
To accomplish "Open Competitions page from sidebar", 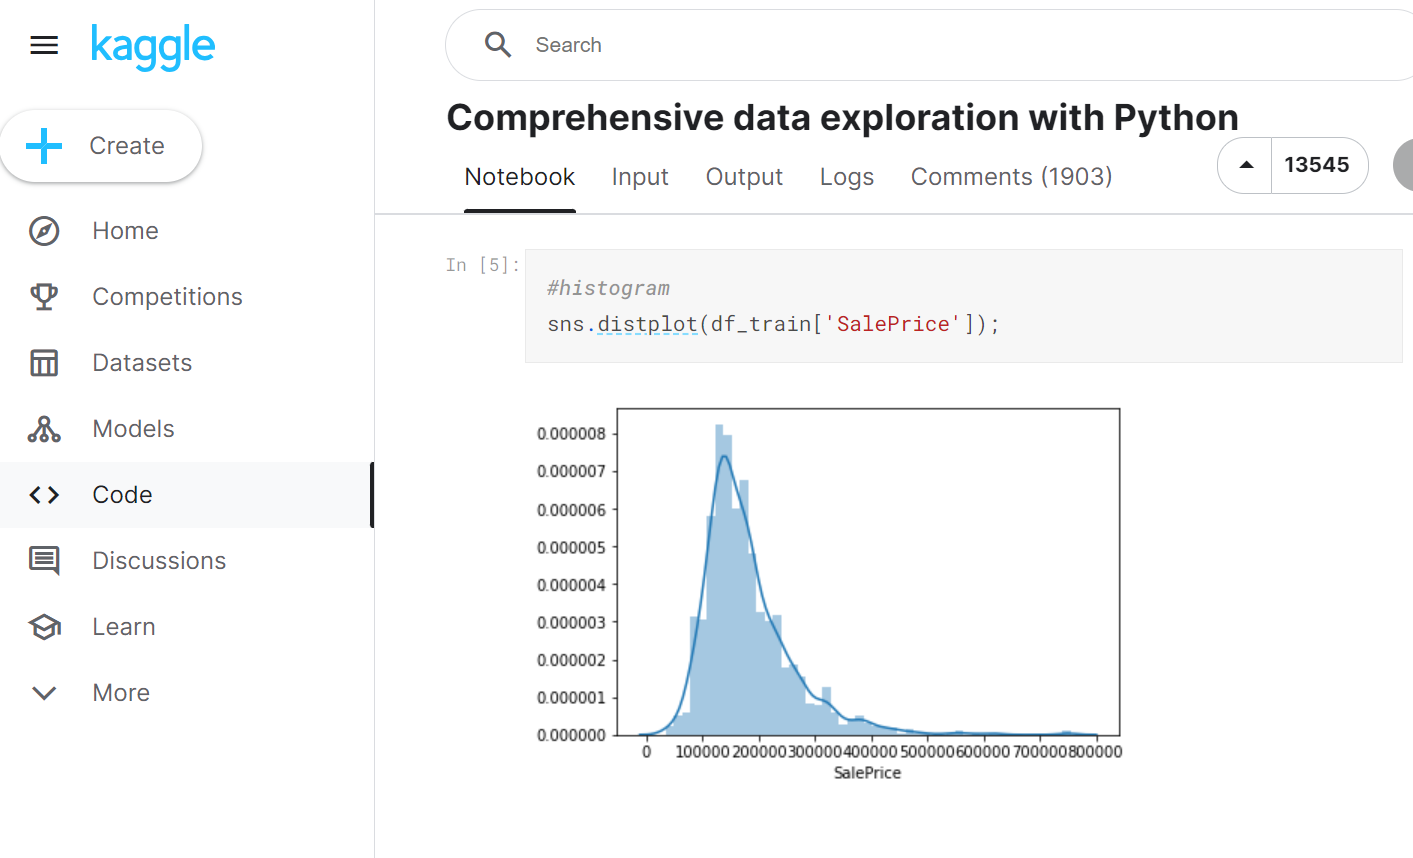I will pyautogui.click(x=167, y=297).
